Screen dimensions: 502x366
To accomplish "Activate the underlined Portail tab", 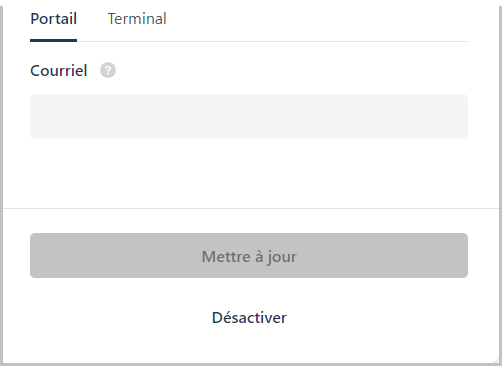I will 54,19.
